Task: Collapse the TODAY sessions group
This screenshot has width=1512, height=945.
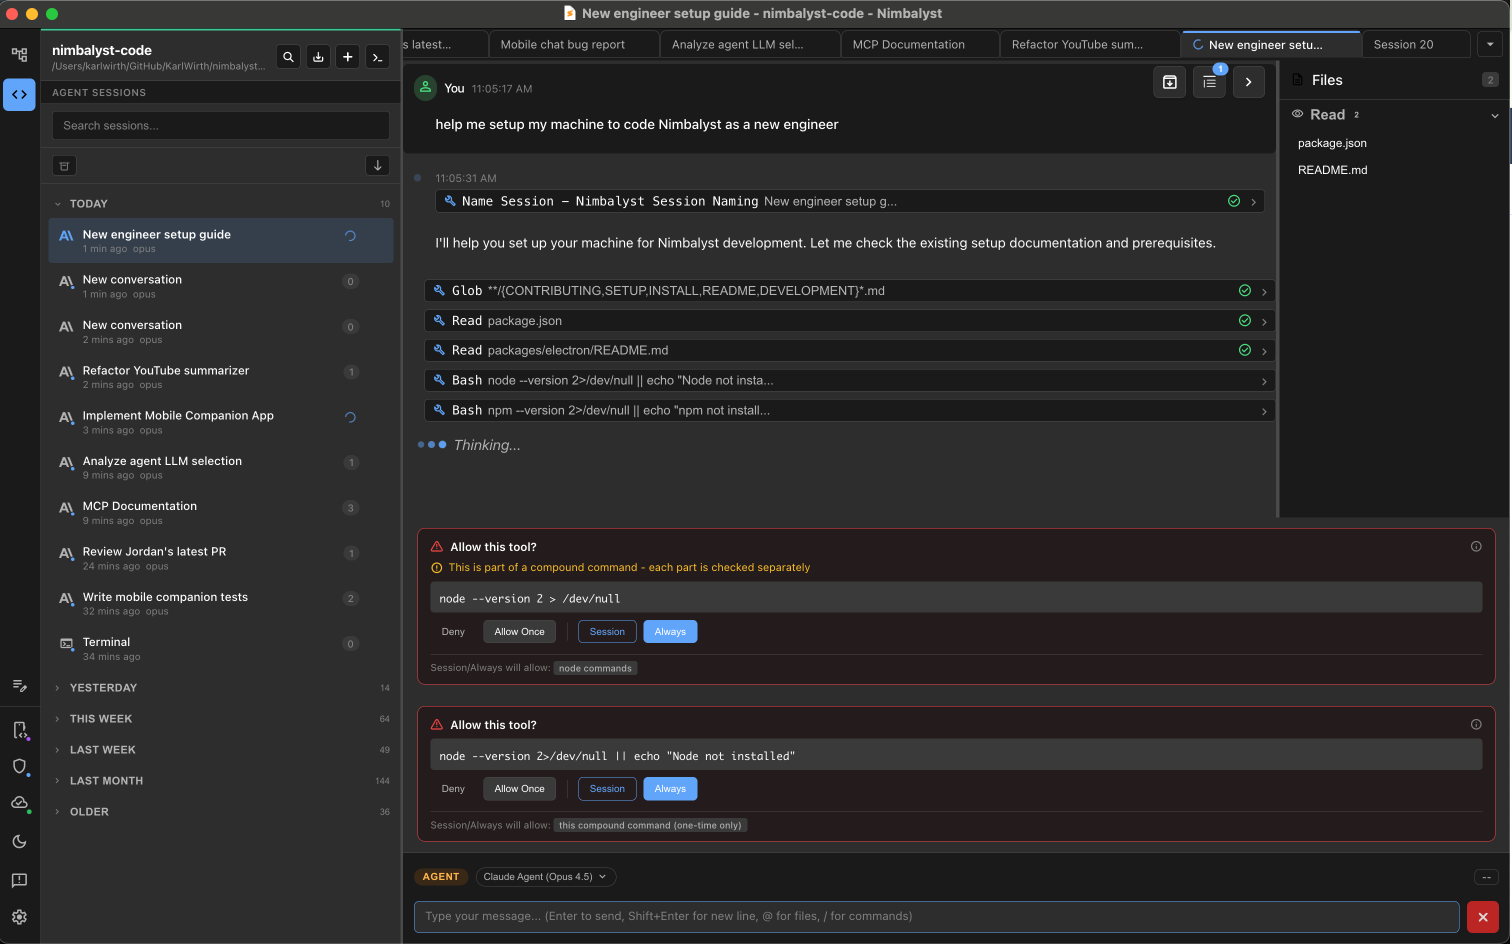Action: tap(88, 204)
